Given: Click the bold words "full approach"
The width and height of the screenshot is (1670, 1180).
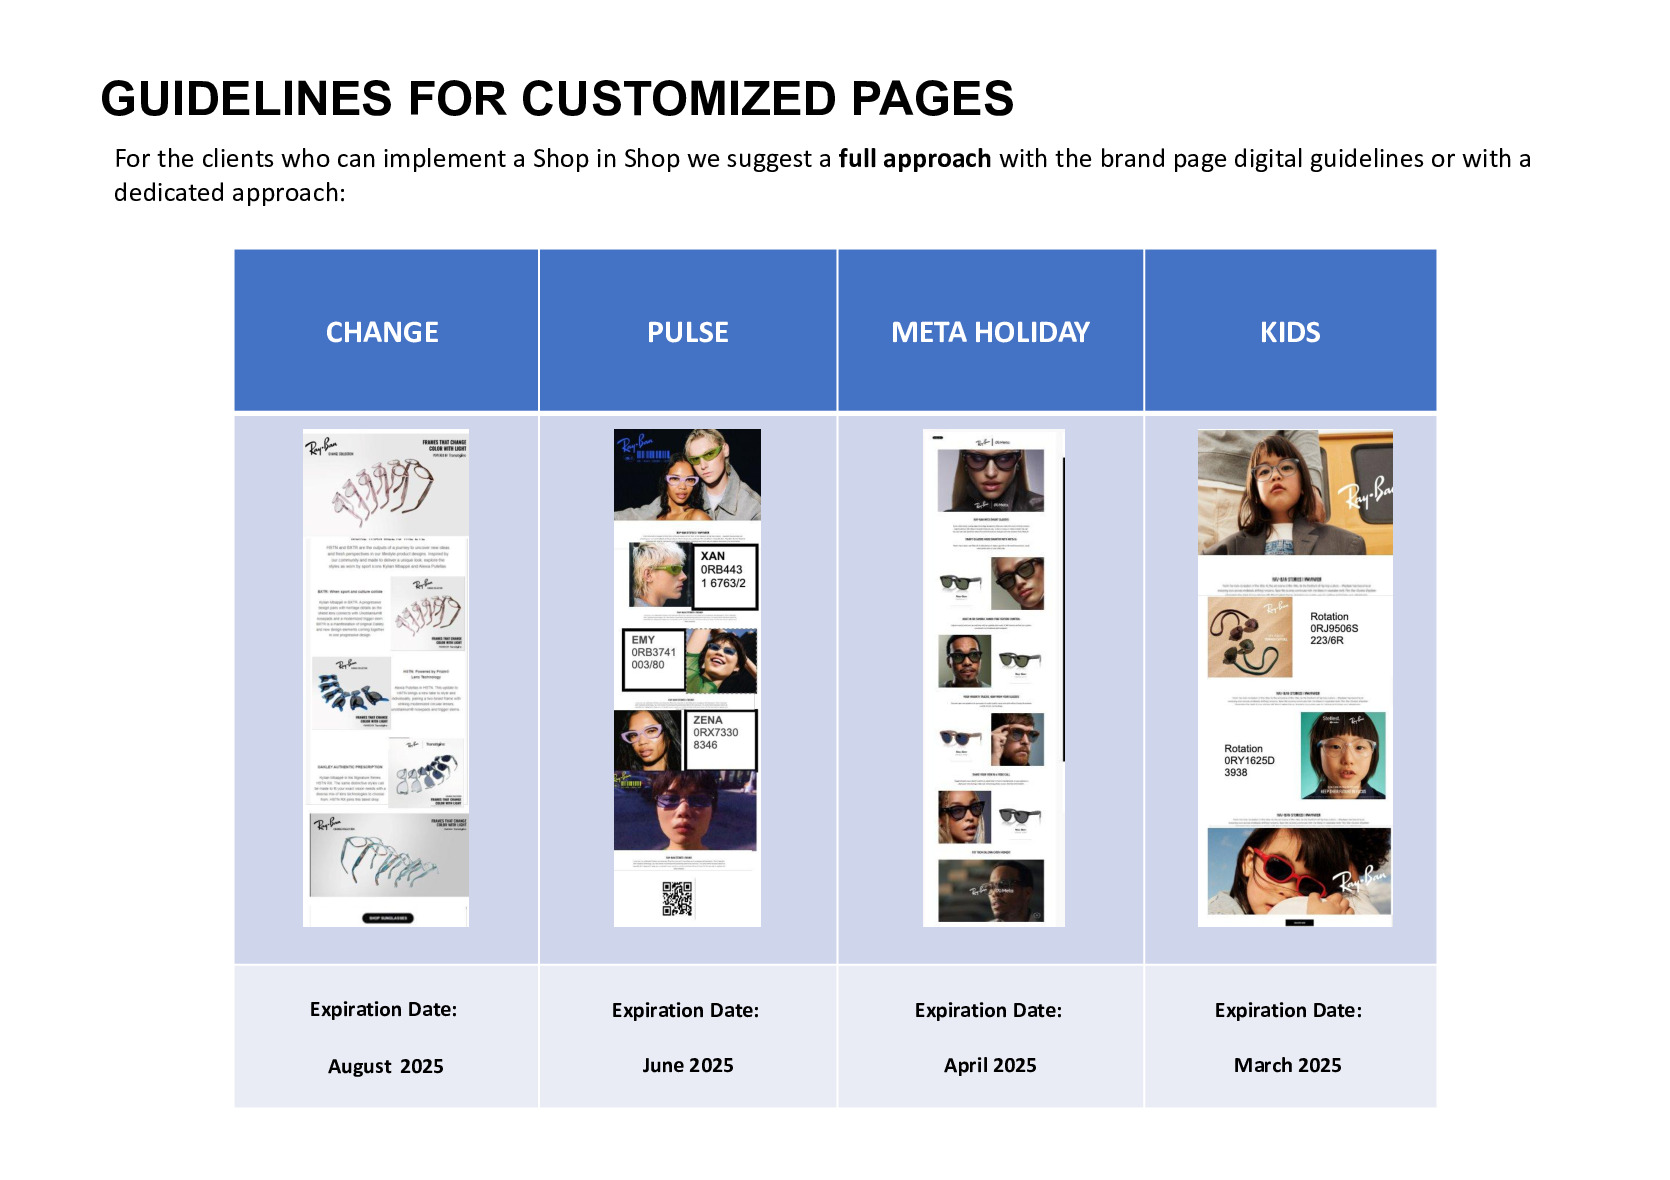Looking at the screenshot, I should [x=915, y=159].
